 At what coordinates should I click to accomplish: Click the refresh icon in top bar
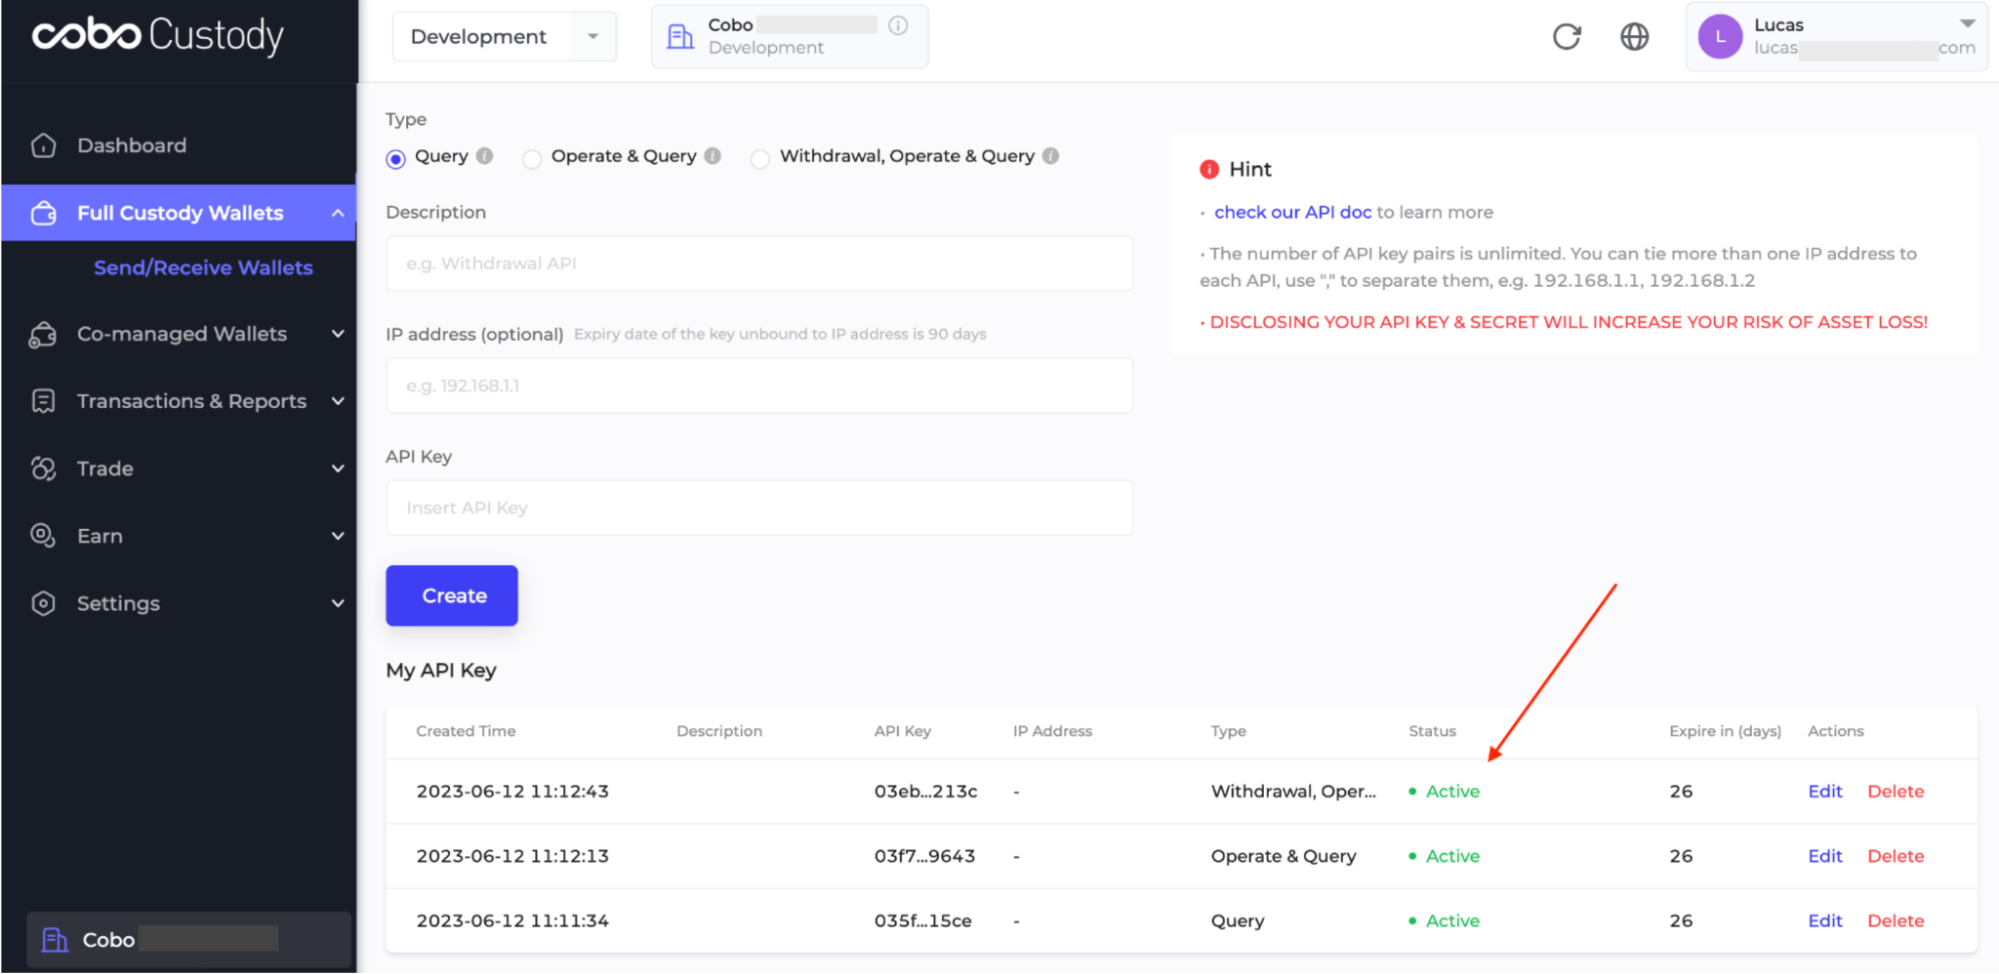pos(1567,37)
